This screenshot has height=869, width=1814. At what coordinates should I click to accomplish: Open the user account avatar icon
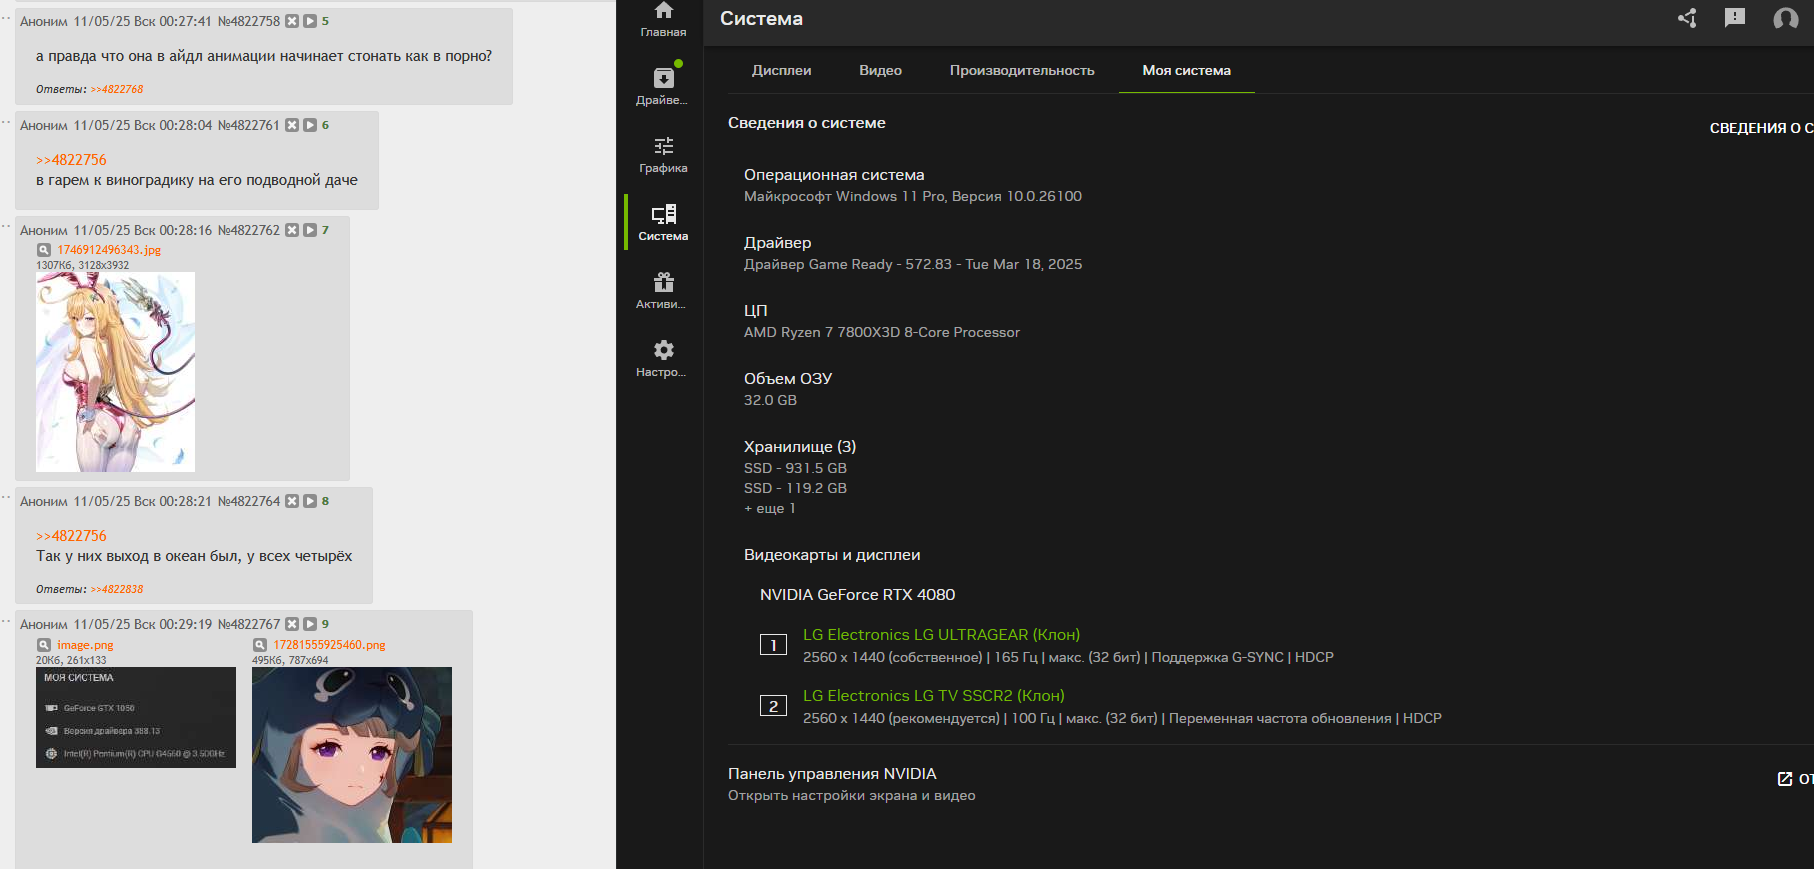[1786, 18]
